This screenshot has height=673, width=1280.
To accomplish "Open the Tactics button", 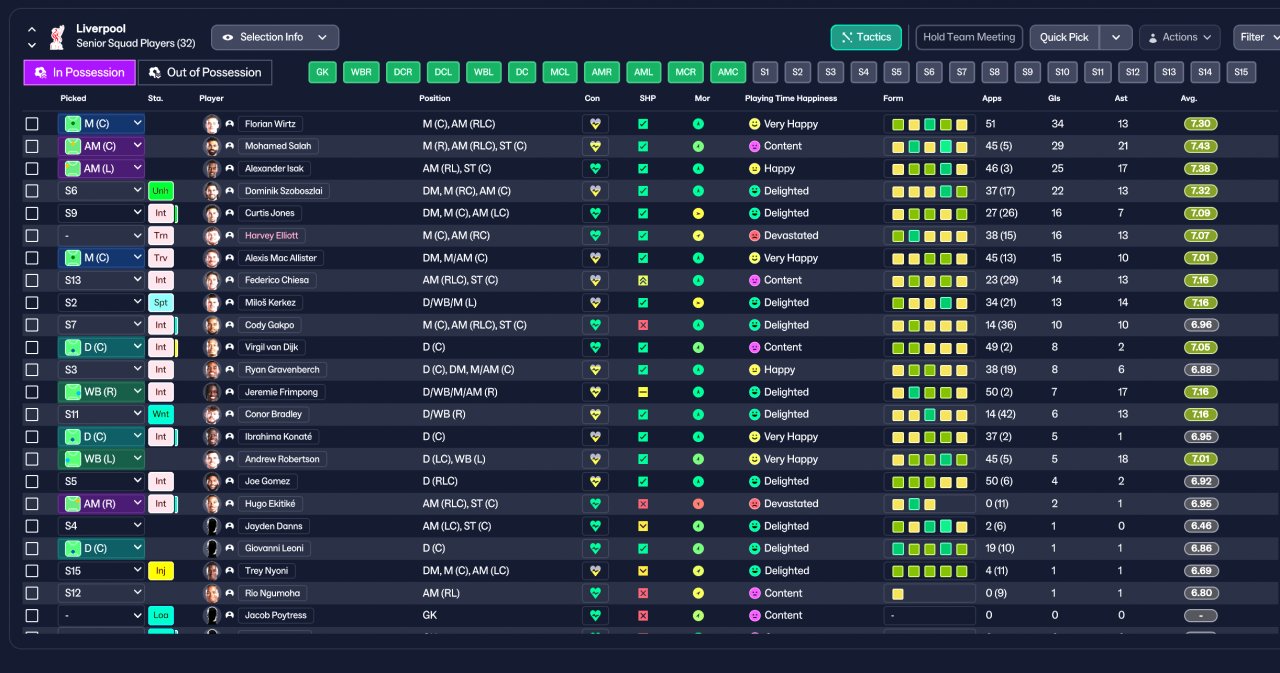I will [866, 37].
